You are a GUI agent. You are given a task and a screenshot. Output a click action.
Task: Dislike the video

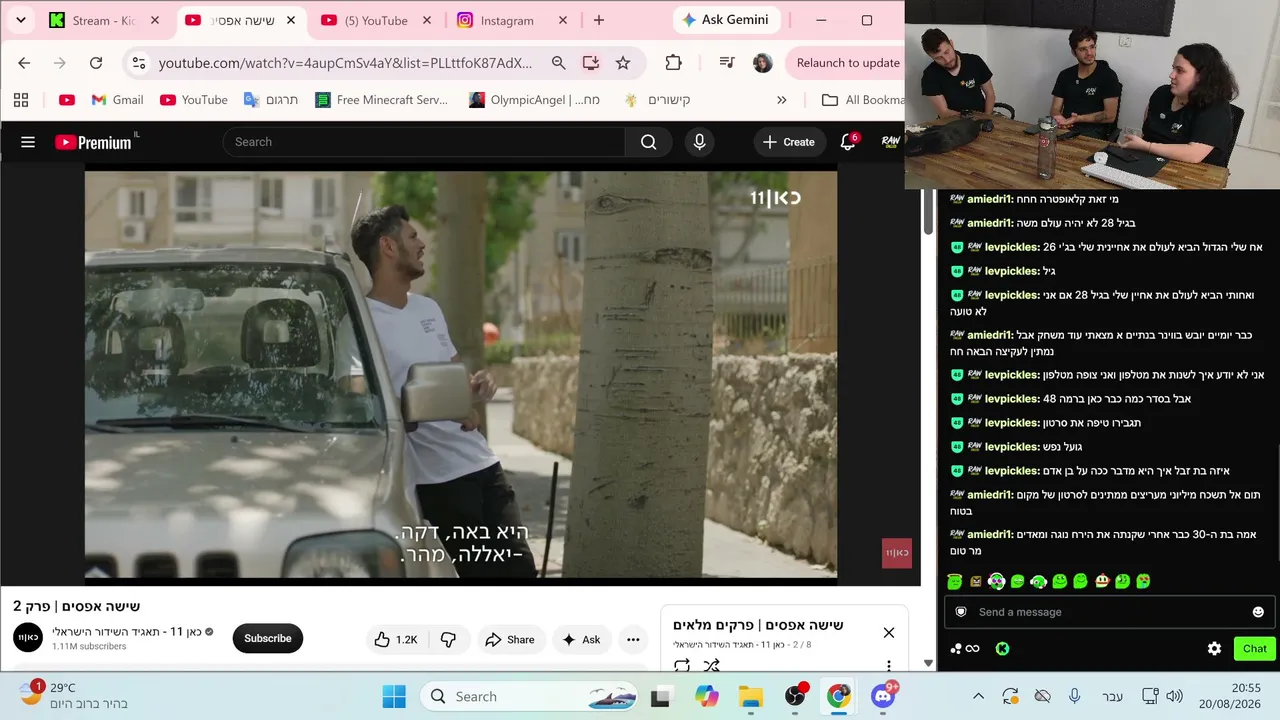pos(448,640)
